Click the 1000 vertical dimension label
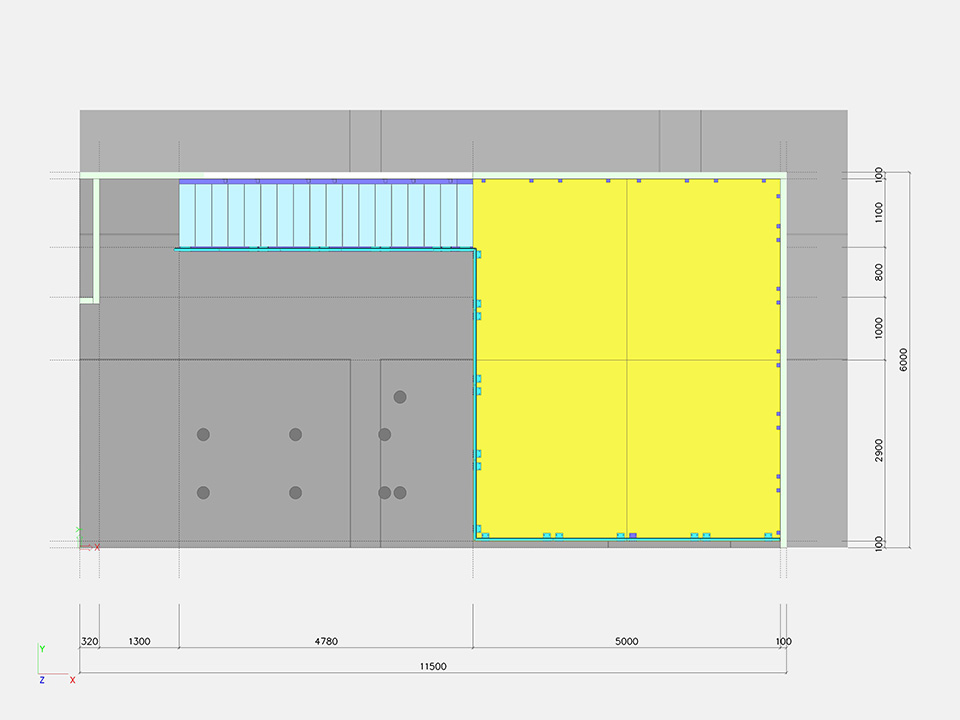The width and height of the screenshot is (960, 720). click(879, 328)
